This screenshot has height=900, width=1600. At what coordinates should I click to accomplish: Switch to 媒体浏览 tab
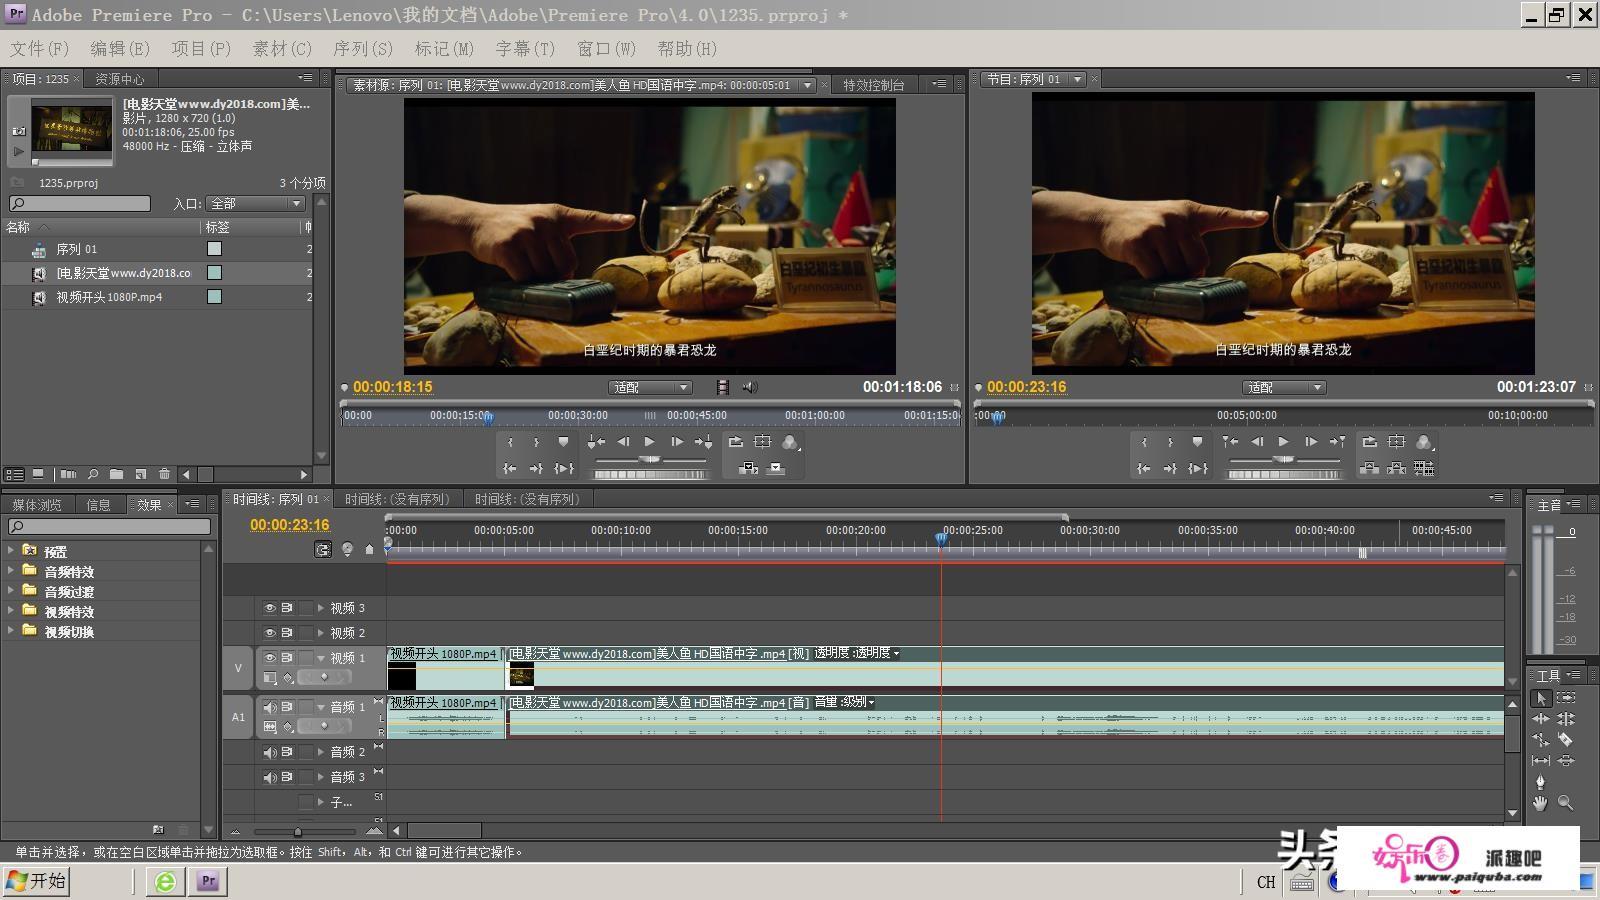37,505
